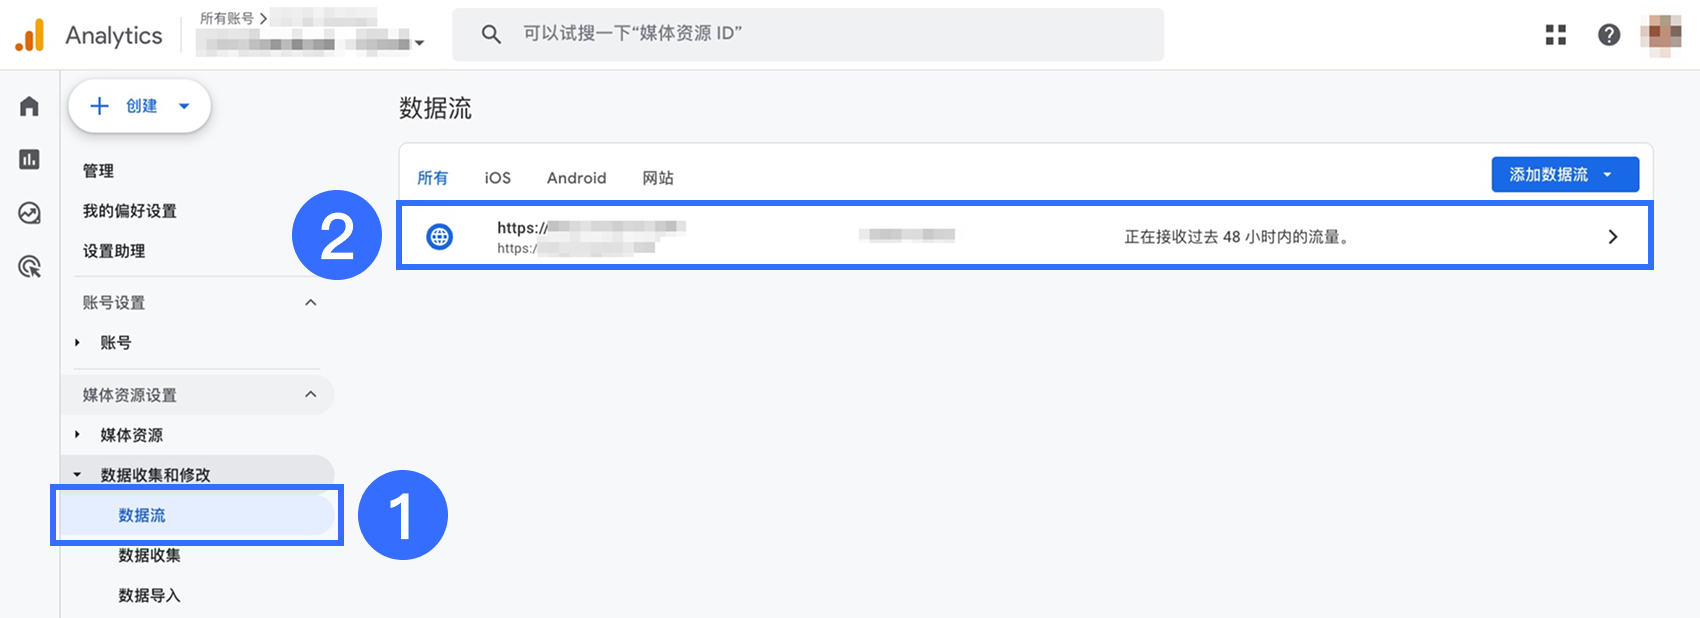Select the 网站 tab

[657, 178]
